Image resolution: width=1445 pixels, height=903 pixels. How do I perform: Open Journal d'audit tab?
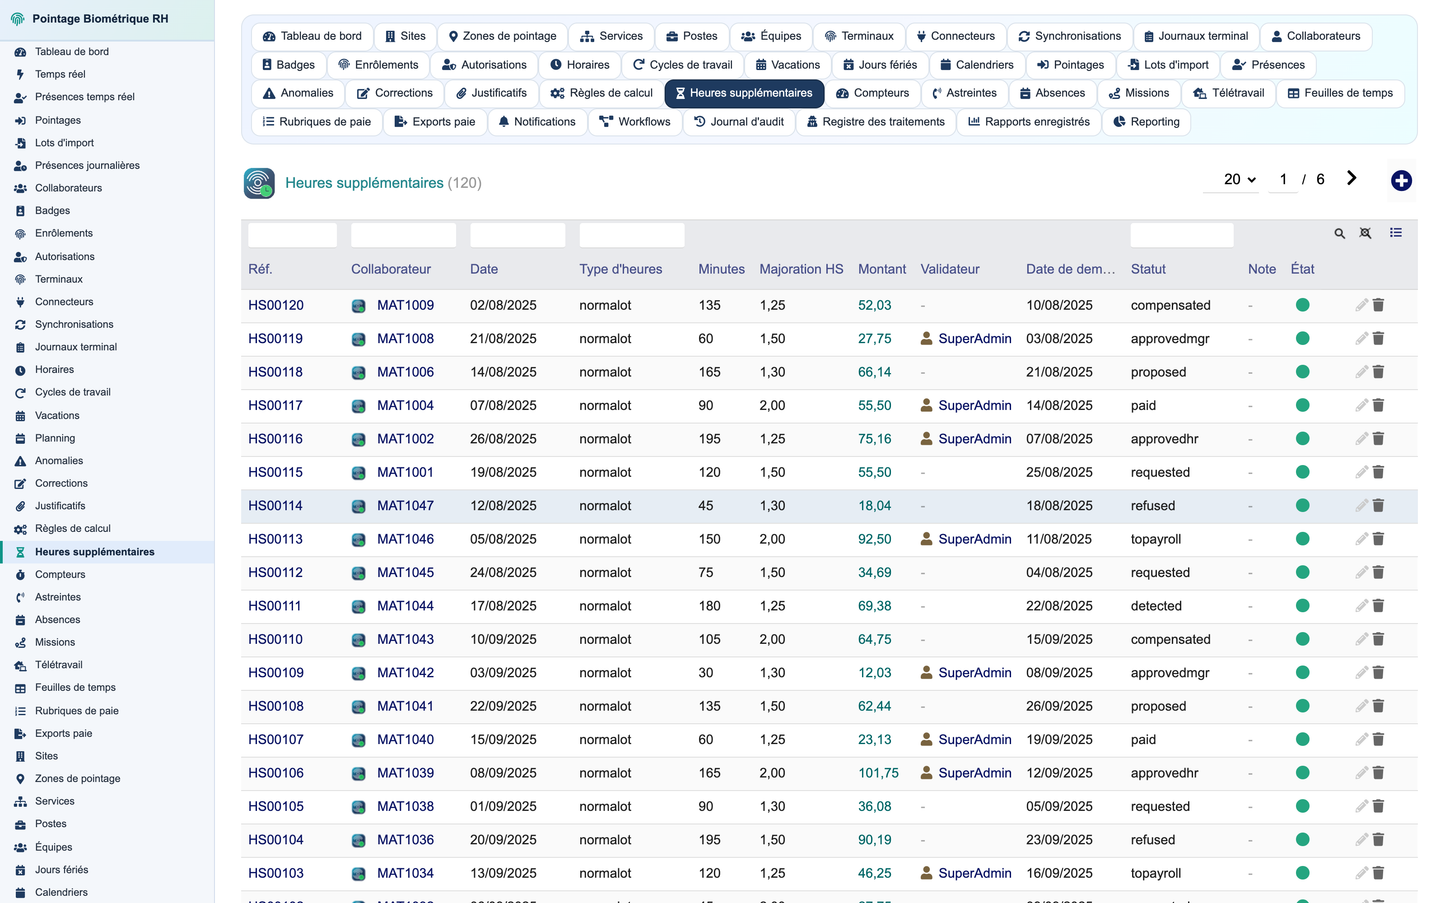[739, 122]
